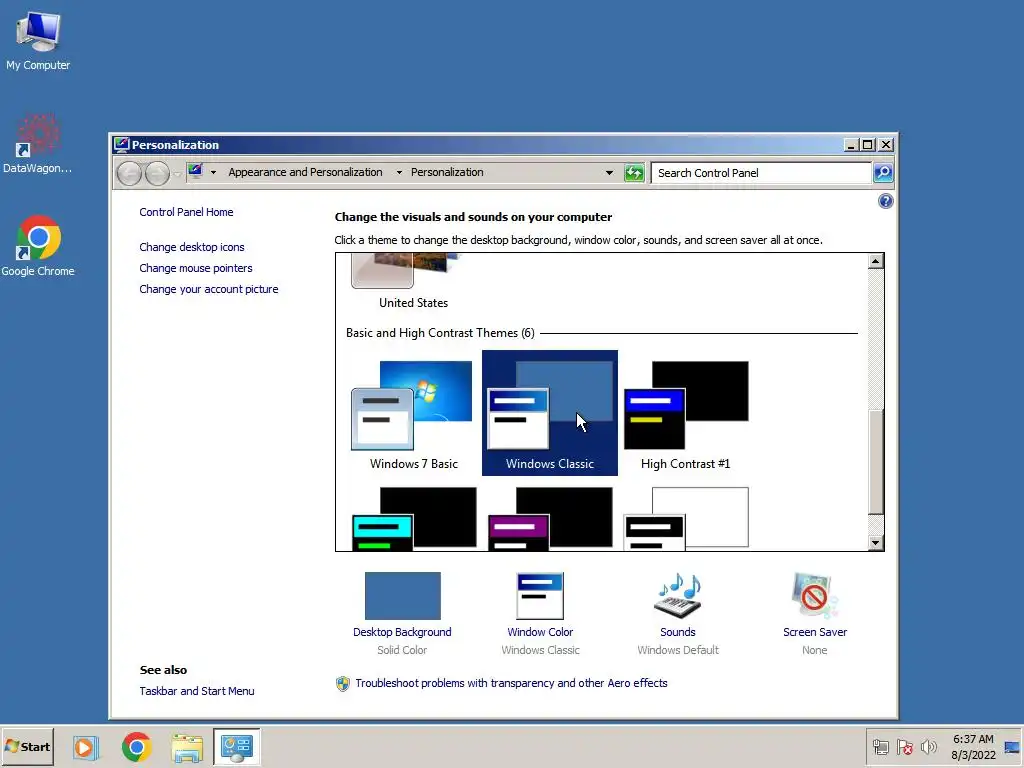
Task: Expand the recent pages dropdown next to Forward
Action: (x=178, y=174)
